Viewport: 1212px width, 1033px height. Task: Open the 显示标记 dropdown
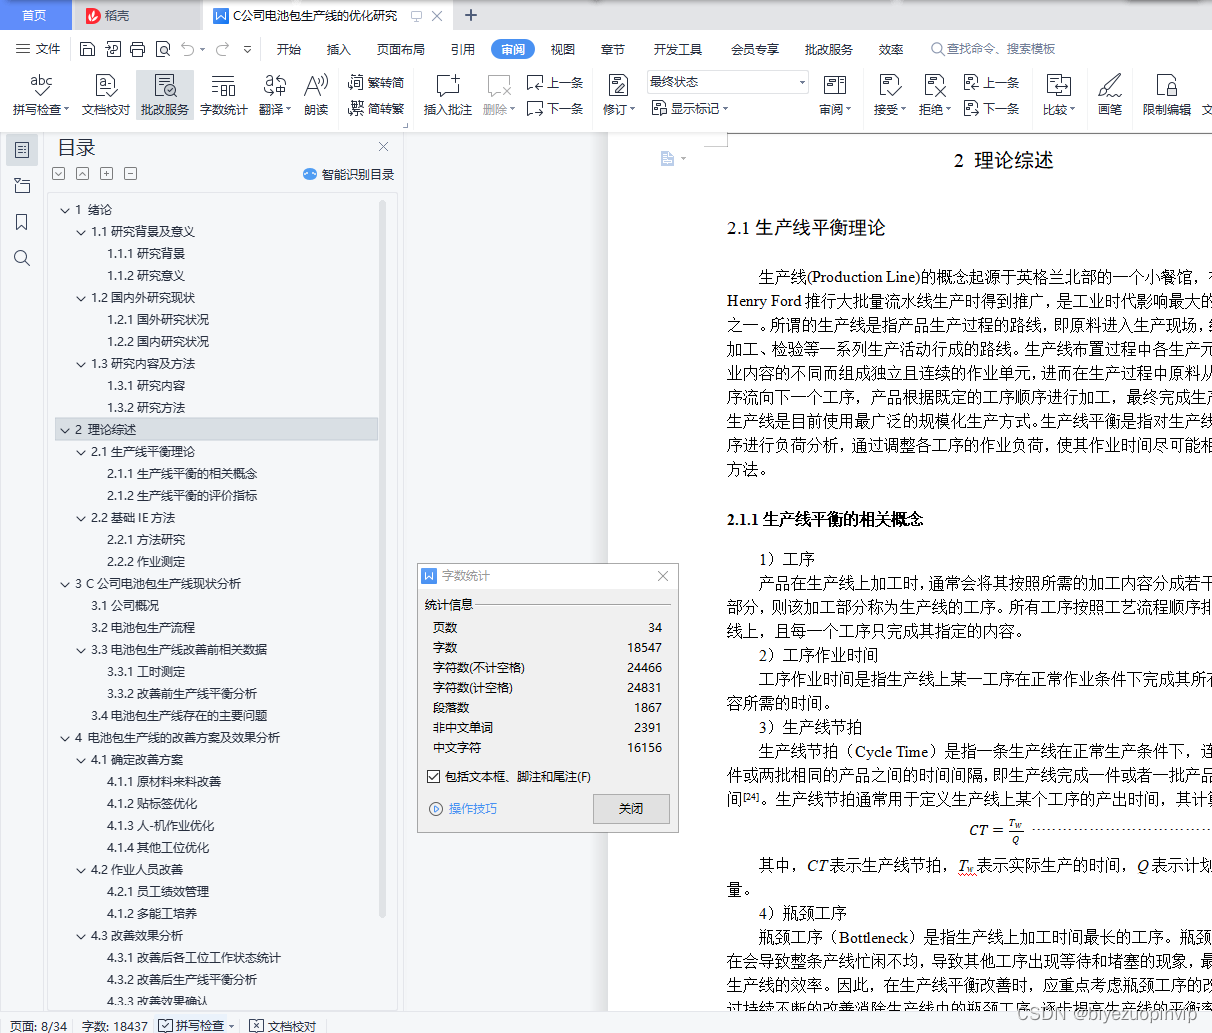tap(690, 108)
